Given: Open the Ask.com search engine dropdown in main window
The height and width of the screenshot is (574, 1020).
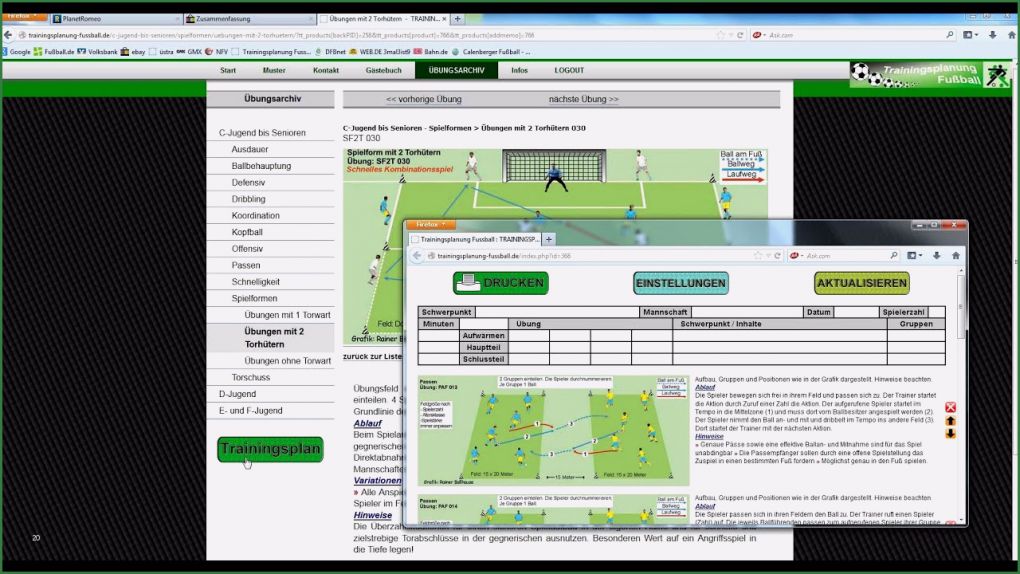Looking at the screenshot, I should pyautogui.click(x=758, y=35).
